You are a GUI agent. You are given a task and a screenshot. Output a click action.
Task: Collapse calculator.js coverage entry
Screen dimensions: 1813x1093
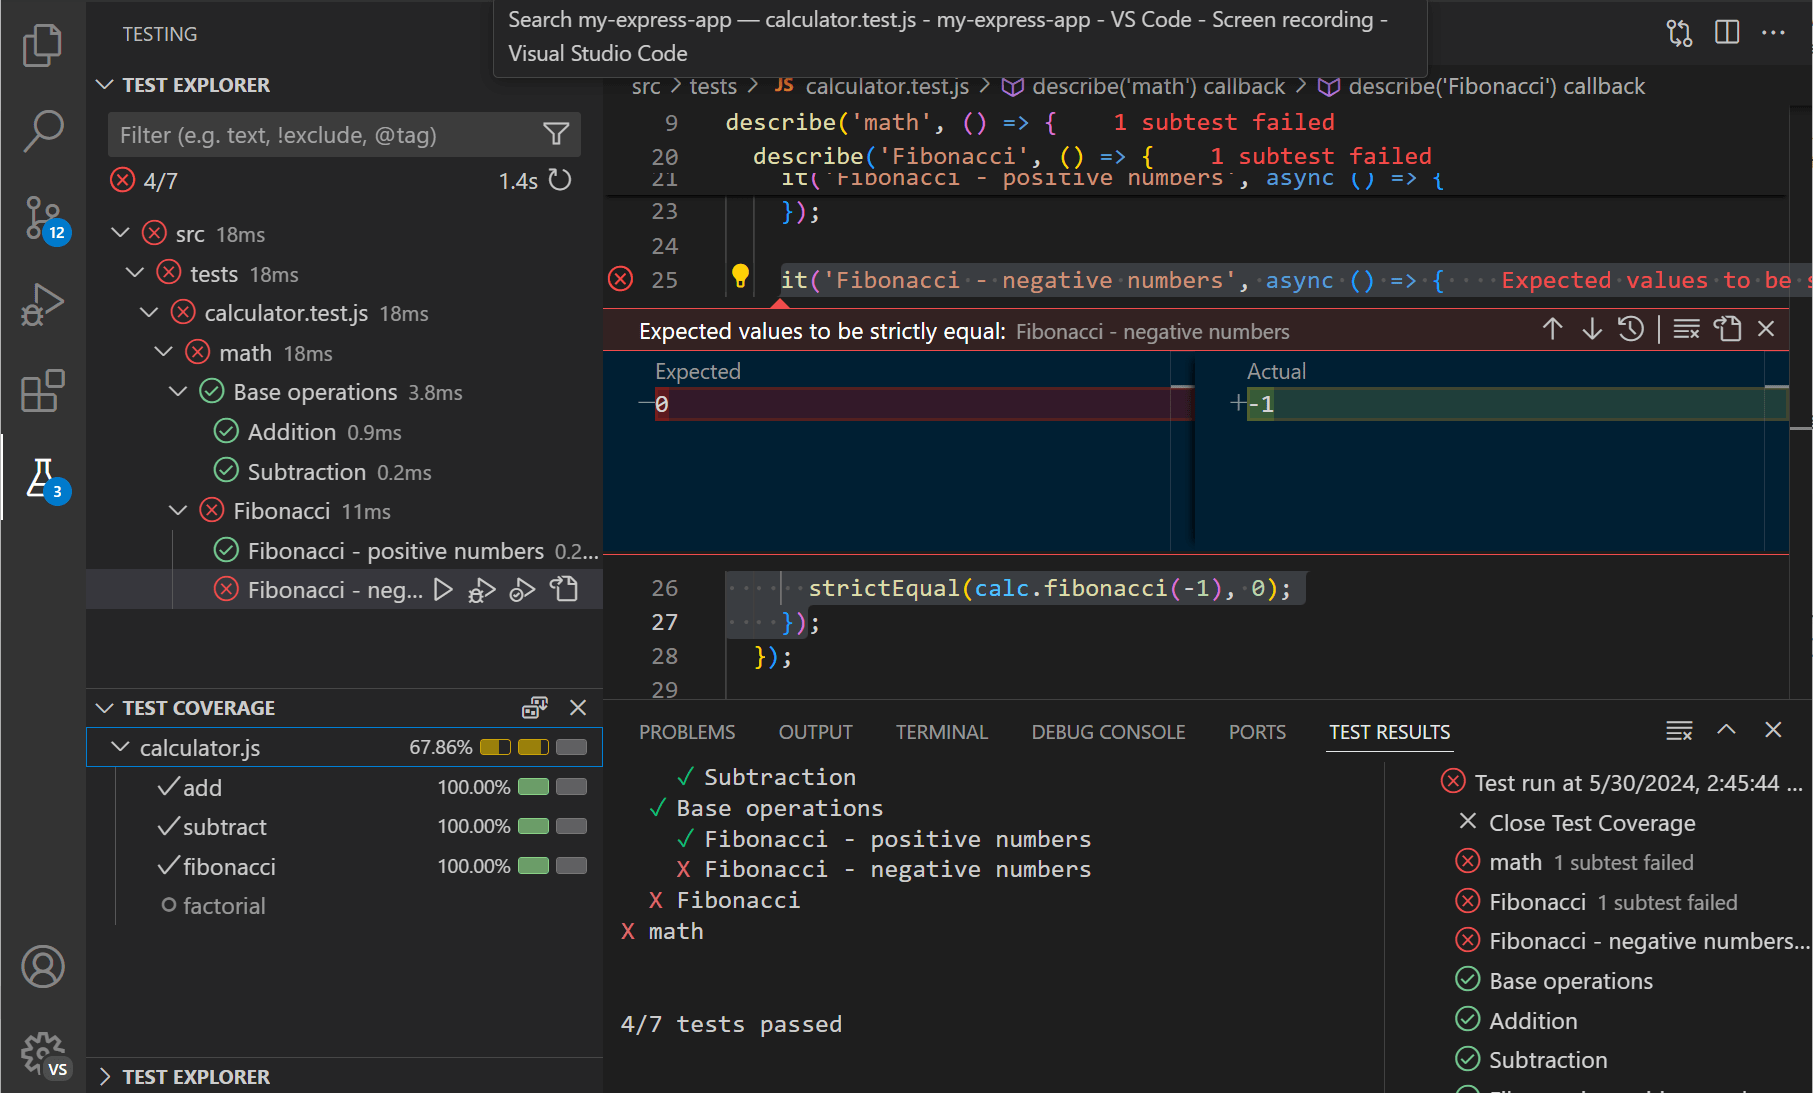pyautogui.click(x=120, y=747)
